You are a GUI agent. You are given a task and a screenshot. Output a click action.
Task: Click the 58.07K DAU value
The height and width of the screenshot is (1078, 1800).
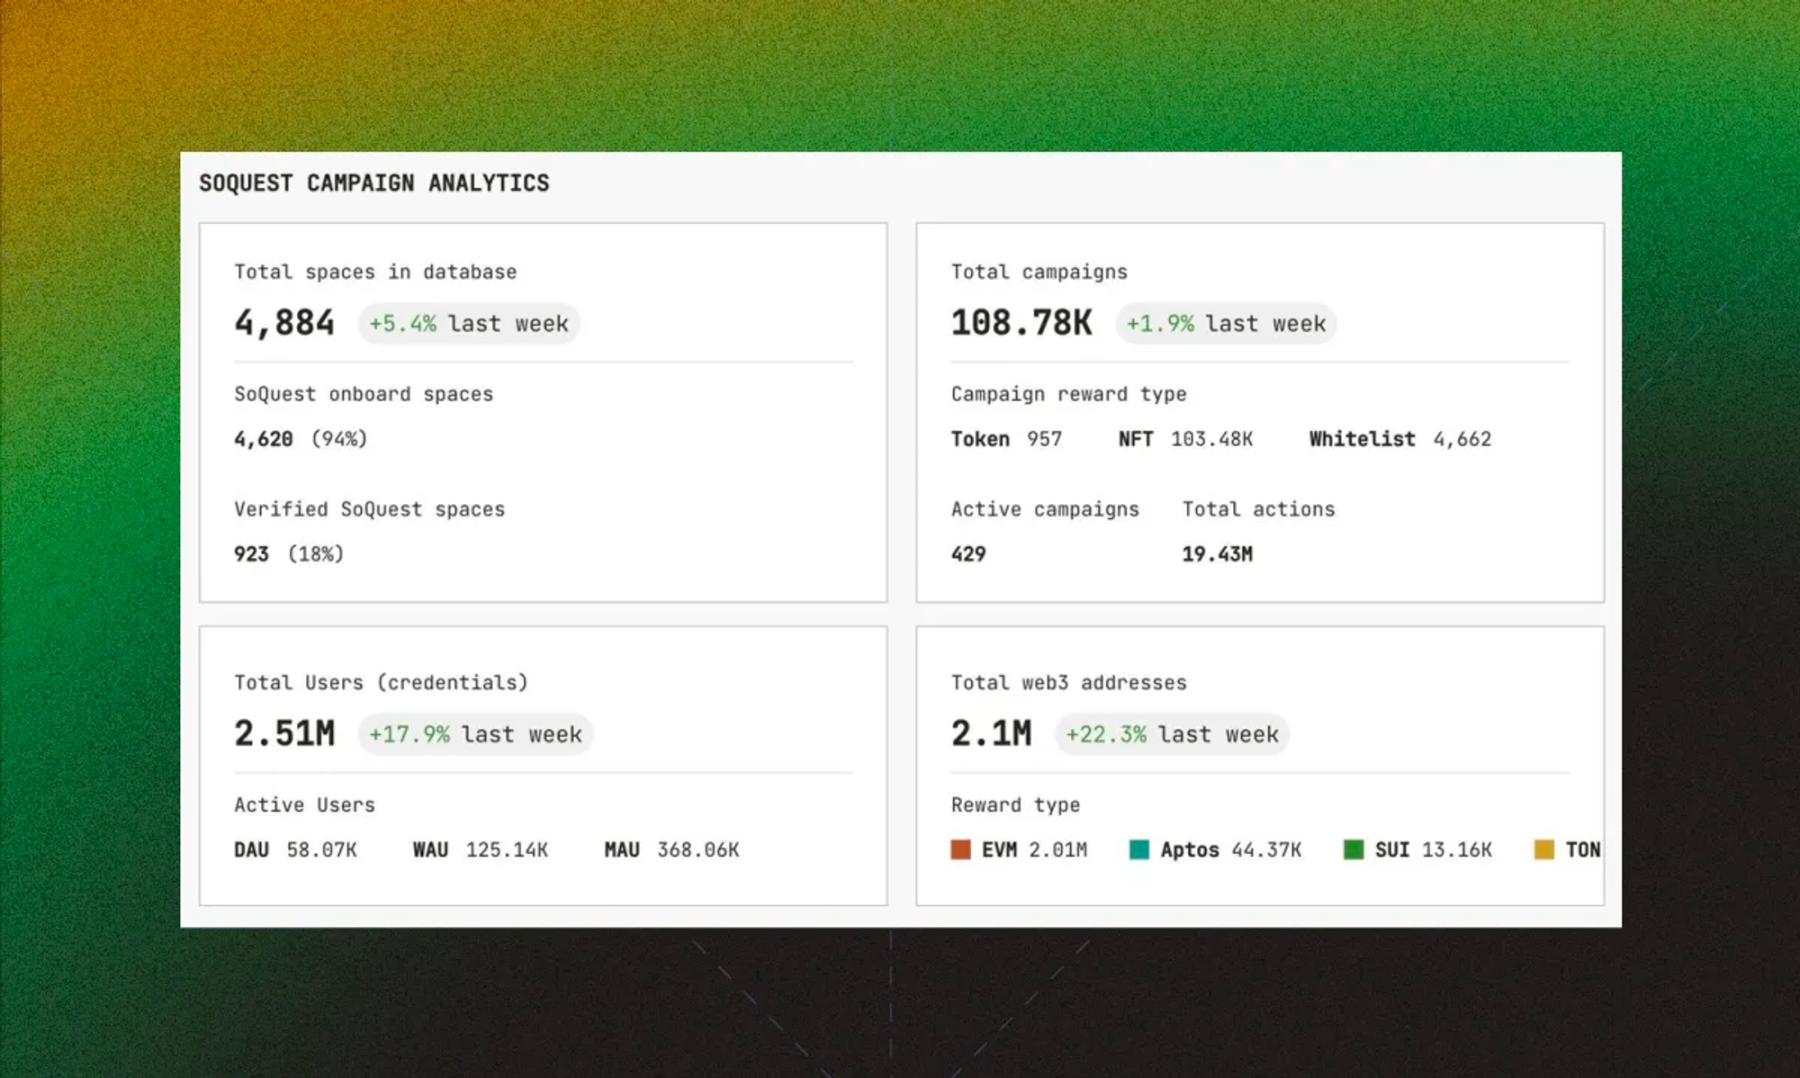pyautogui.click(x=322, y=850)
